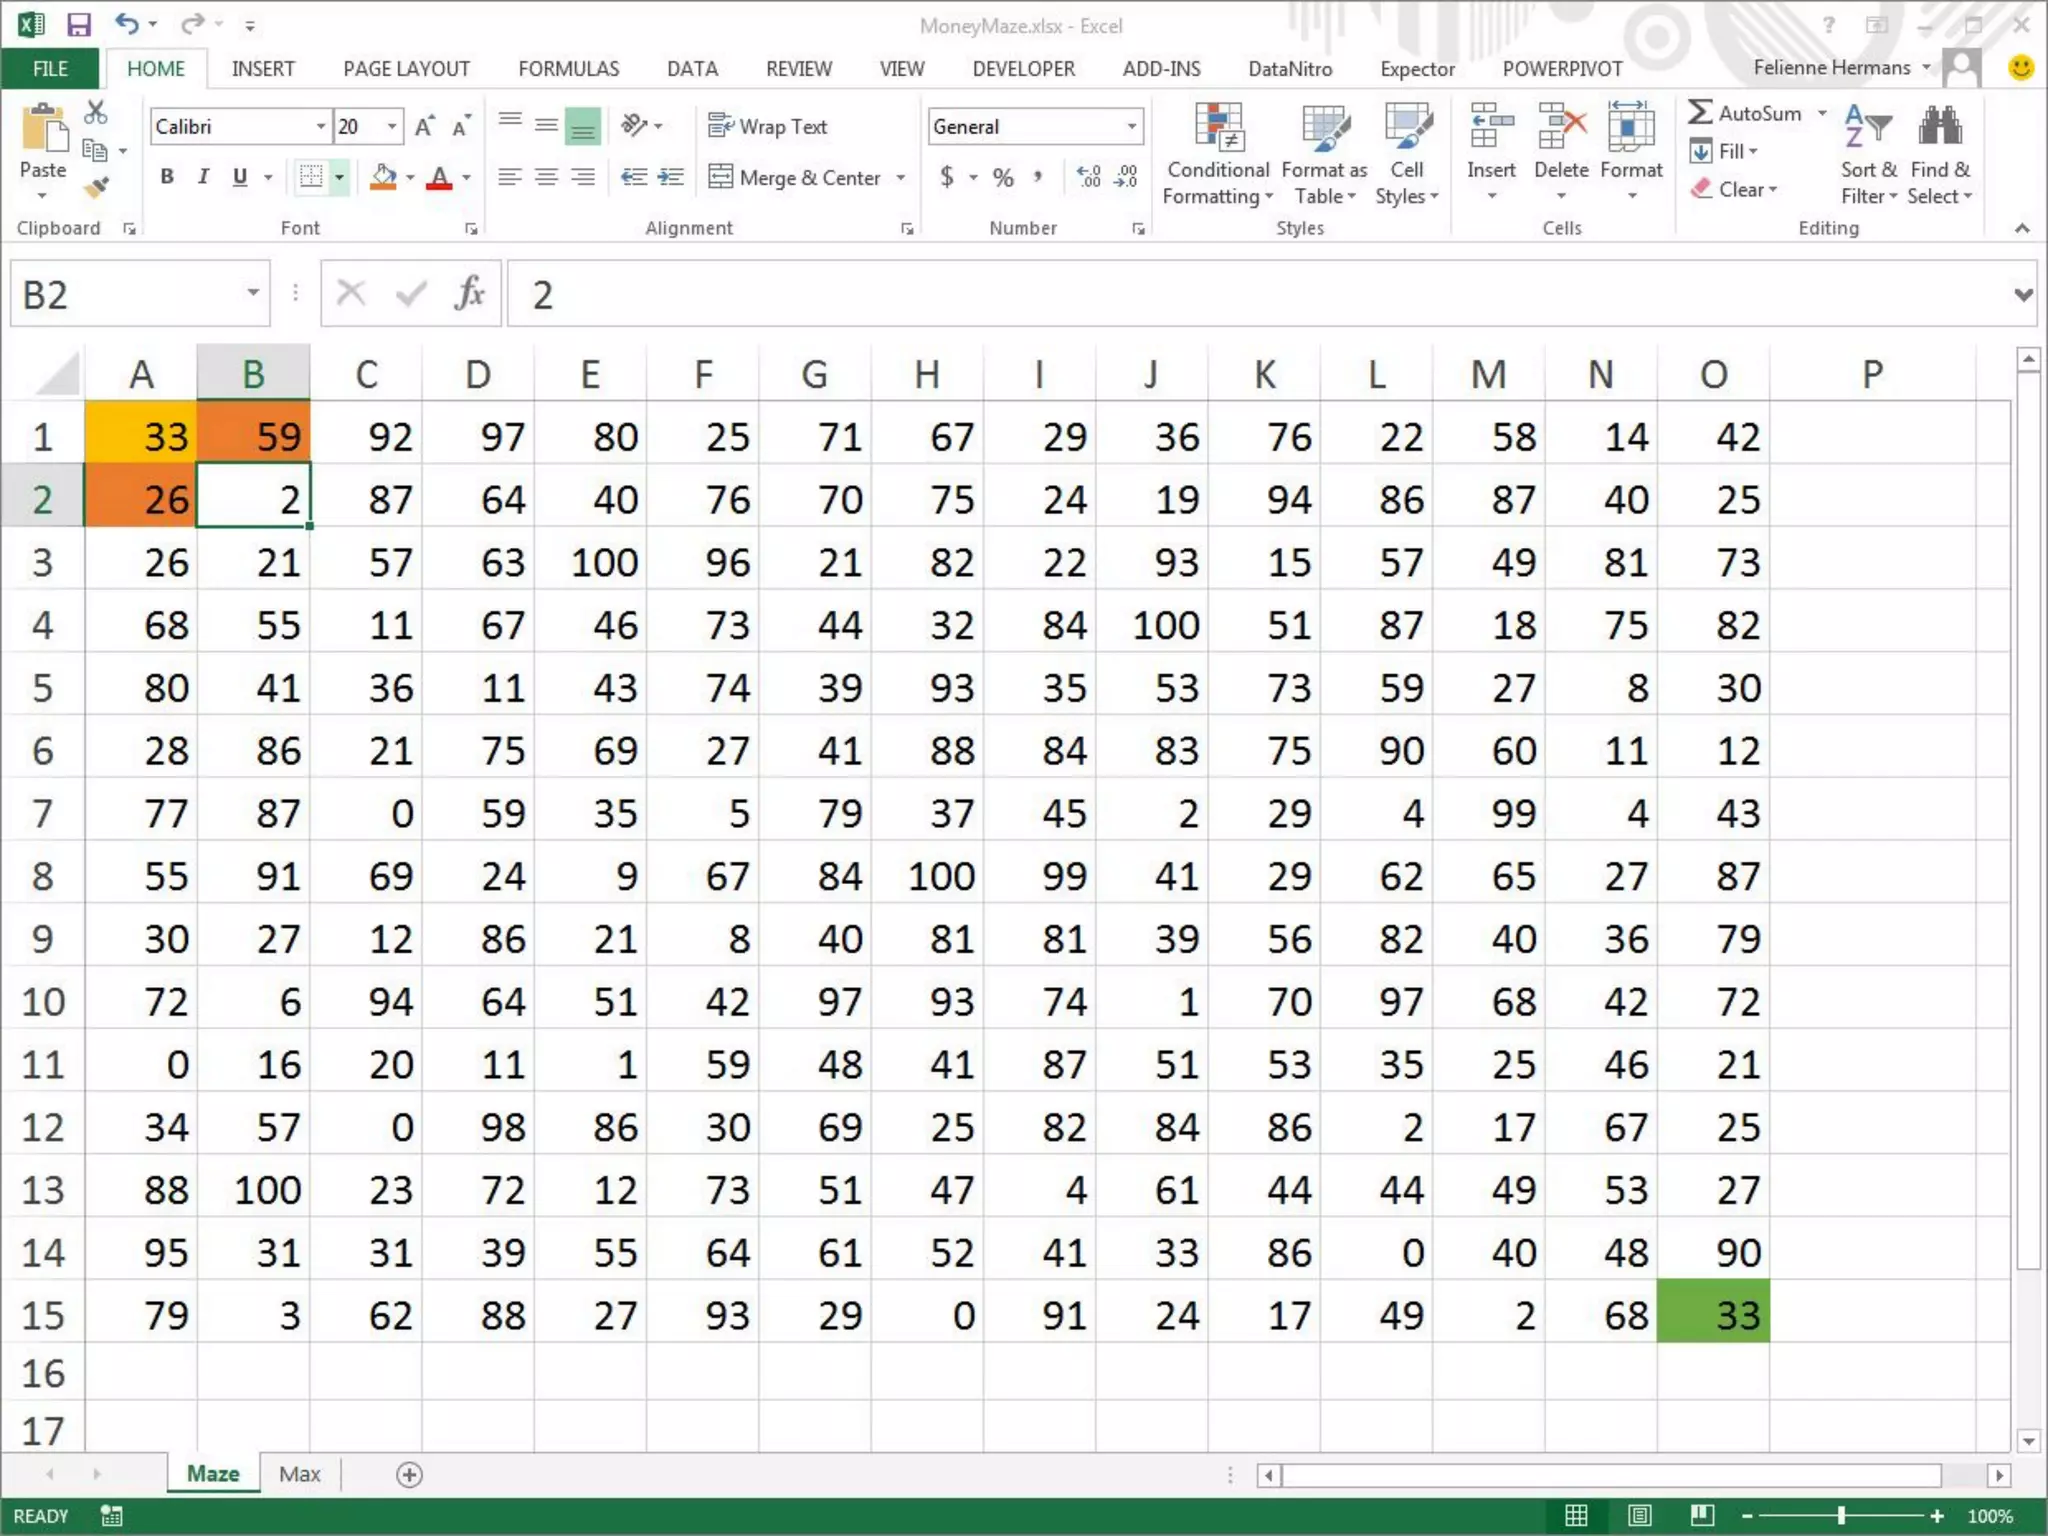Click the Increase Font Size icon
Viewport: 2048px width, 1536px height.
(x=424, y=127)
